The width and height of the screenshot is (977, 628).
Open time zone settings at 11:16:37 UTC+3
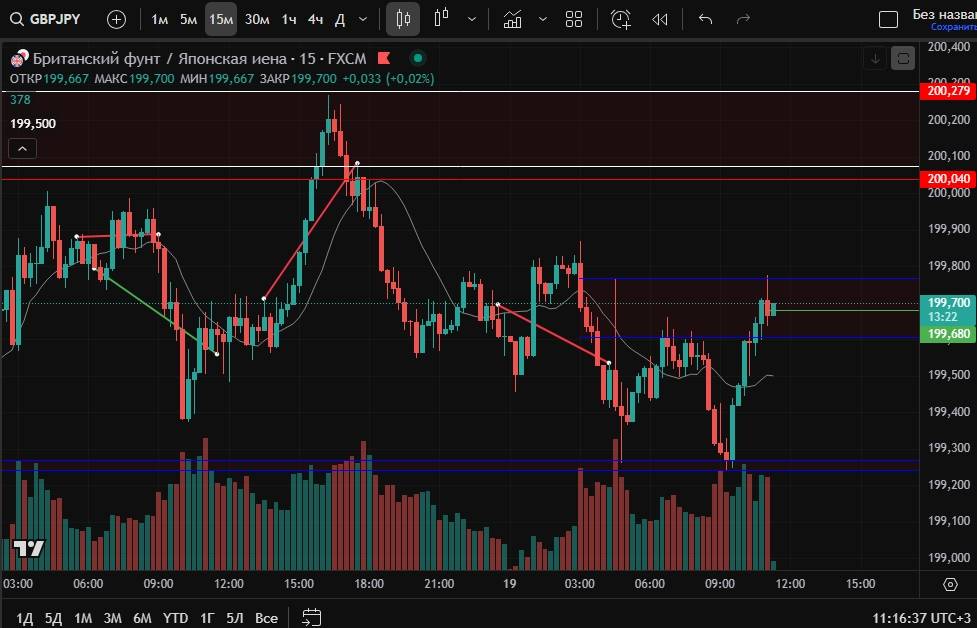point(921,617)
